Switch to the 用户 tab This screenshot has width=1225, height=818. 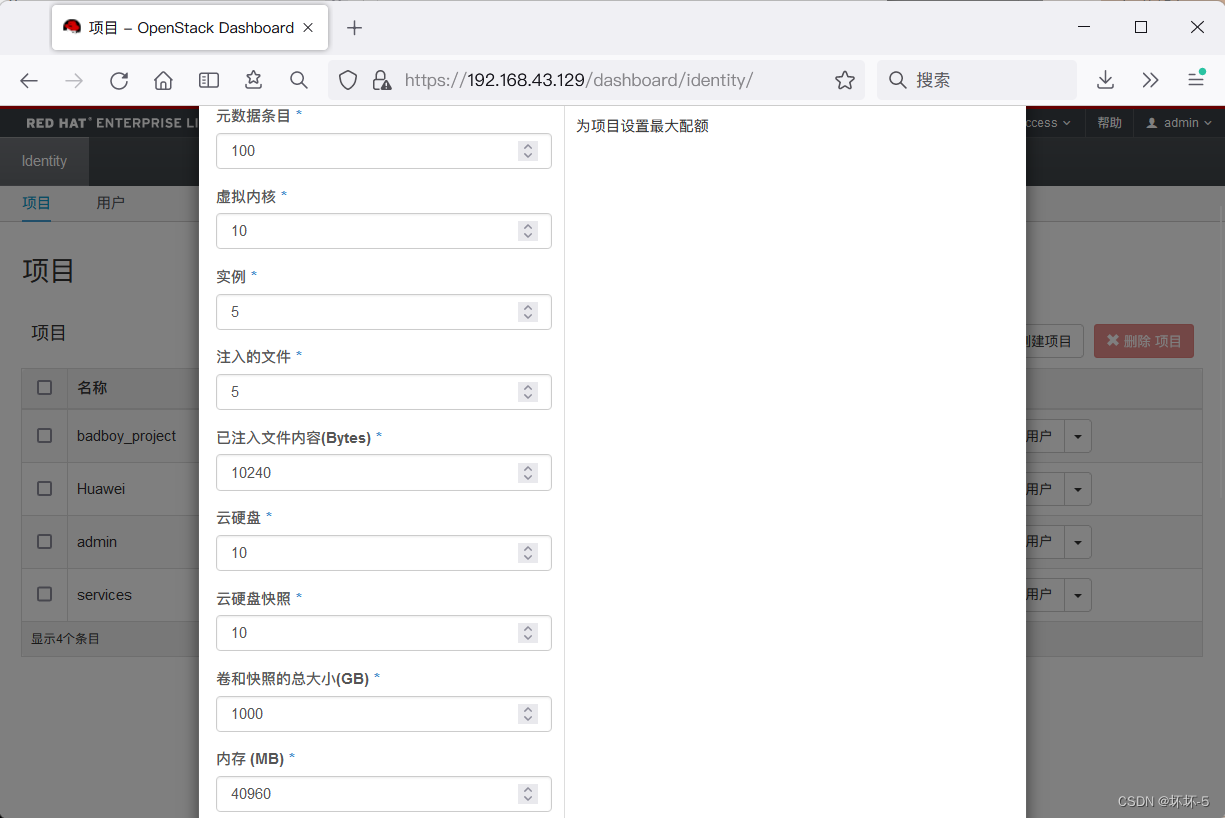click(x=110, y=203)
